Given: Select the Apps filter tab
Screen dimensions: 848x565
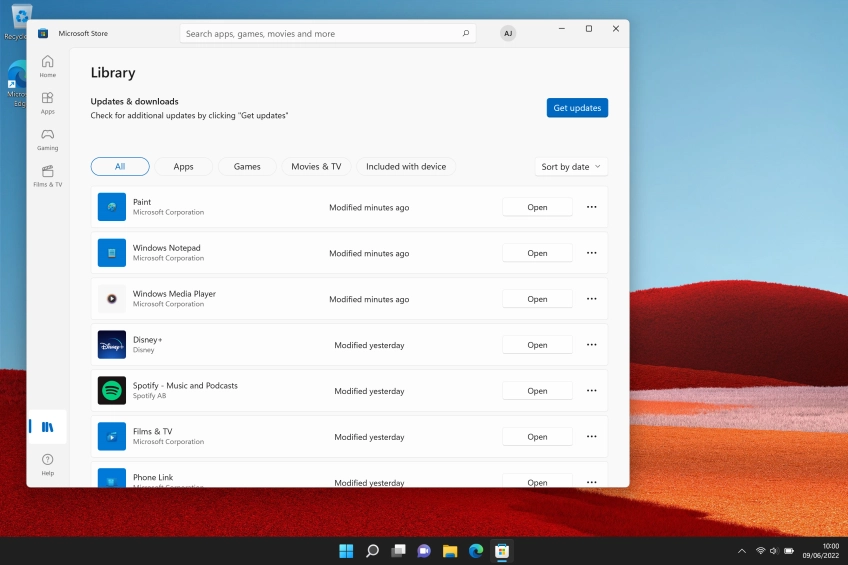Looking at the screenshot, I should (x=183, y=167).
